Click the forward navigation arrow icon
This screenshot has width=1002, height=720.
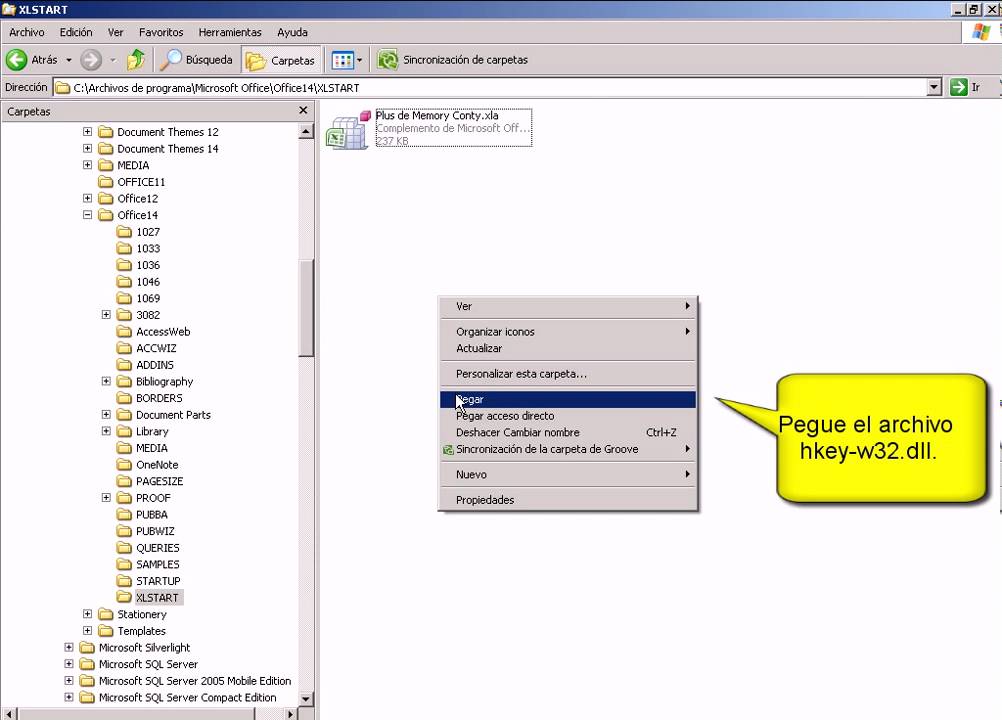(91, 60)
